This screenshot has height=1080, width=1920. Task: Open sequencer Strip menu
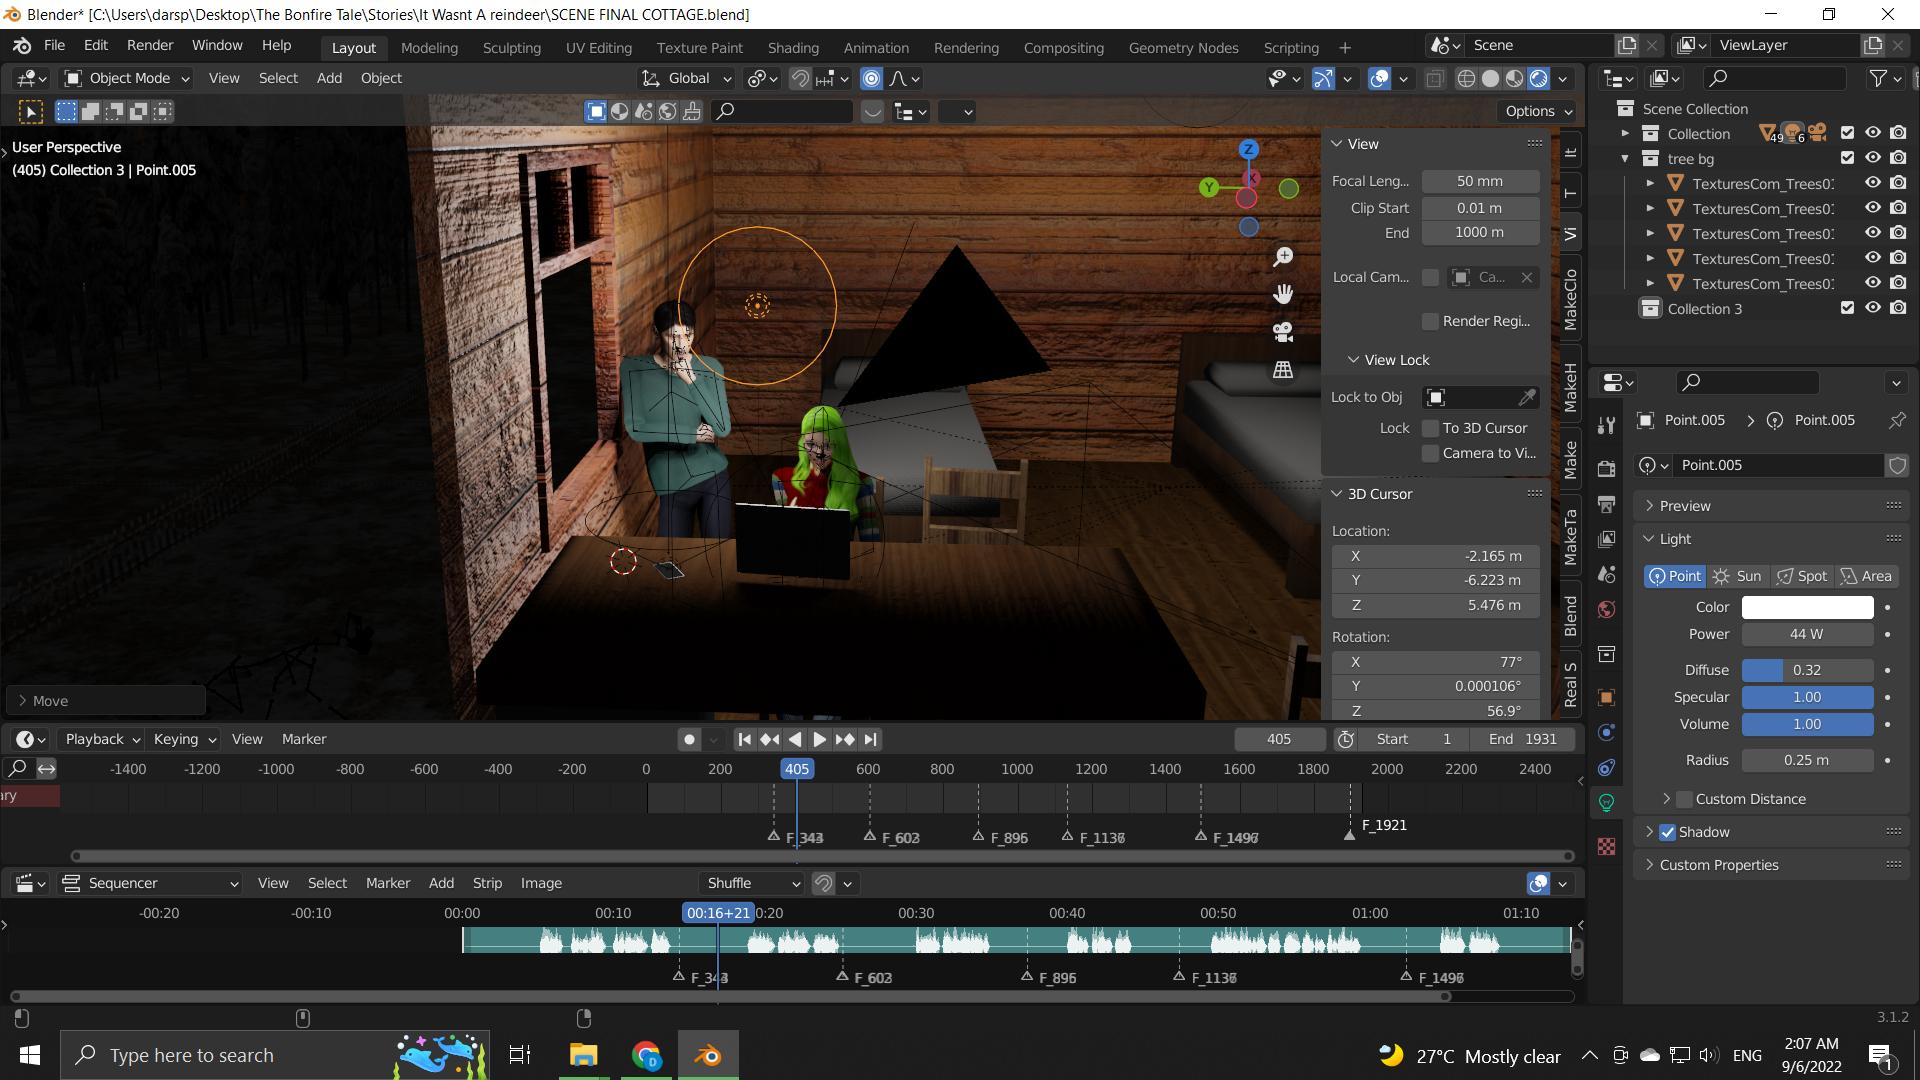click(487, 884)
